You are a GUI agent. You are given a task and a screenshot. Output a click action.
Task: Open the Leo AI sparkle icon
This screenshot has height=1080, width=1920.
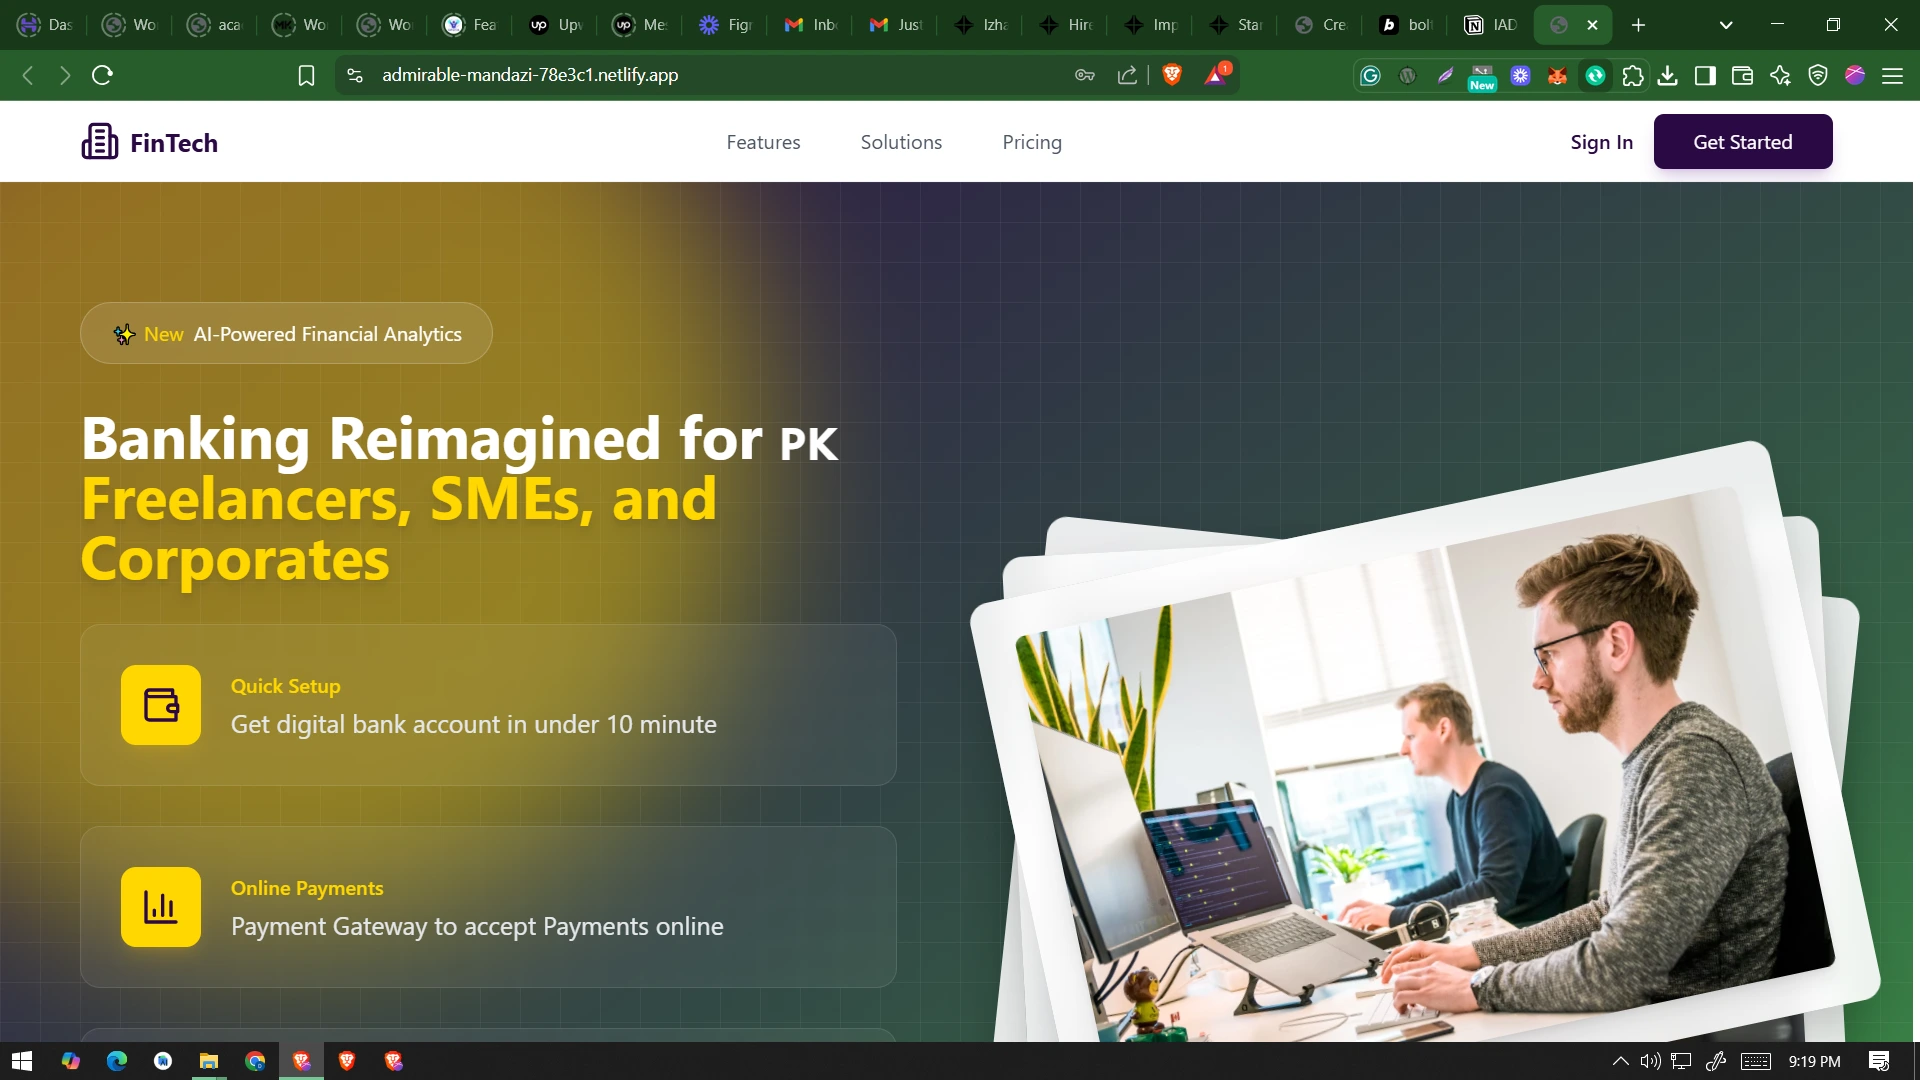click(1781, 75)
